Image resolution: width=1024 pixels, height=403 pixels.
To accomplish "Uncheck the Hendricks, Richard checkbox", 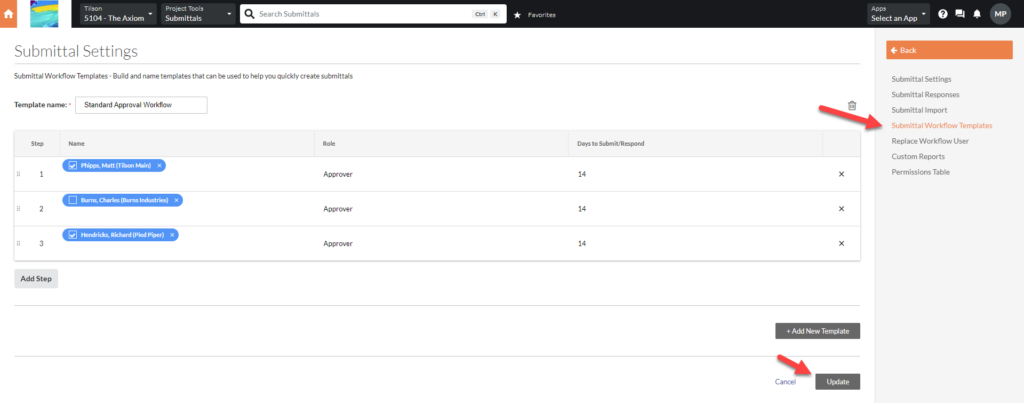I will [73, 235].
